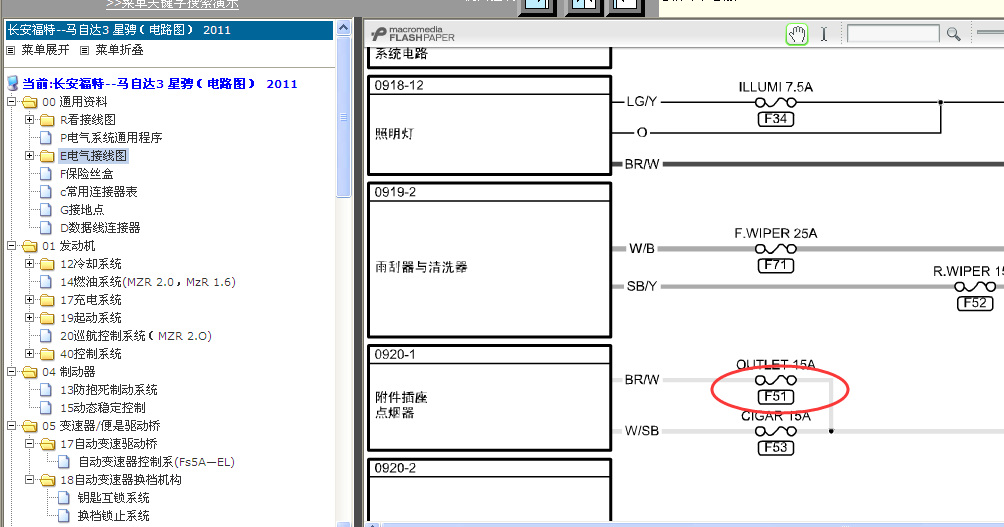Open the 当前:长安福特--马自达3 星骋 link
This screenshot has height=527, width=1004.
pyautogui.click(x=159, y=84)
